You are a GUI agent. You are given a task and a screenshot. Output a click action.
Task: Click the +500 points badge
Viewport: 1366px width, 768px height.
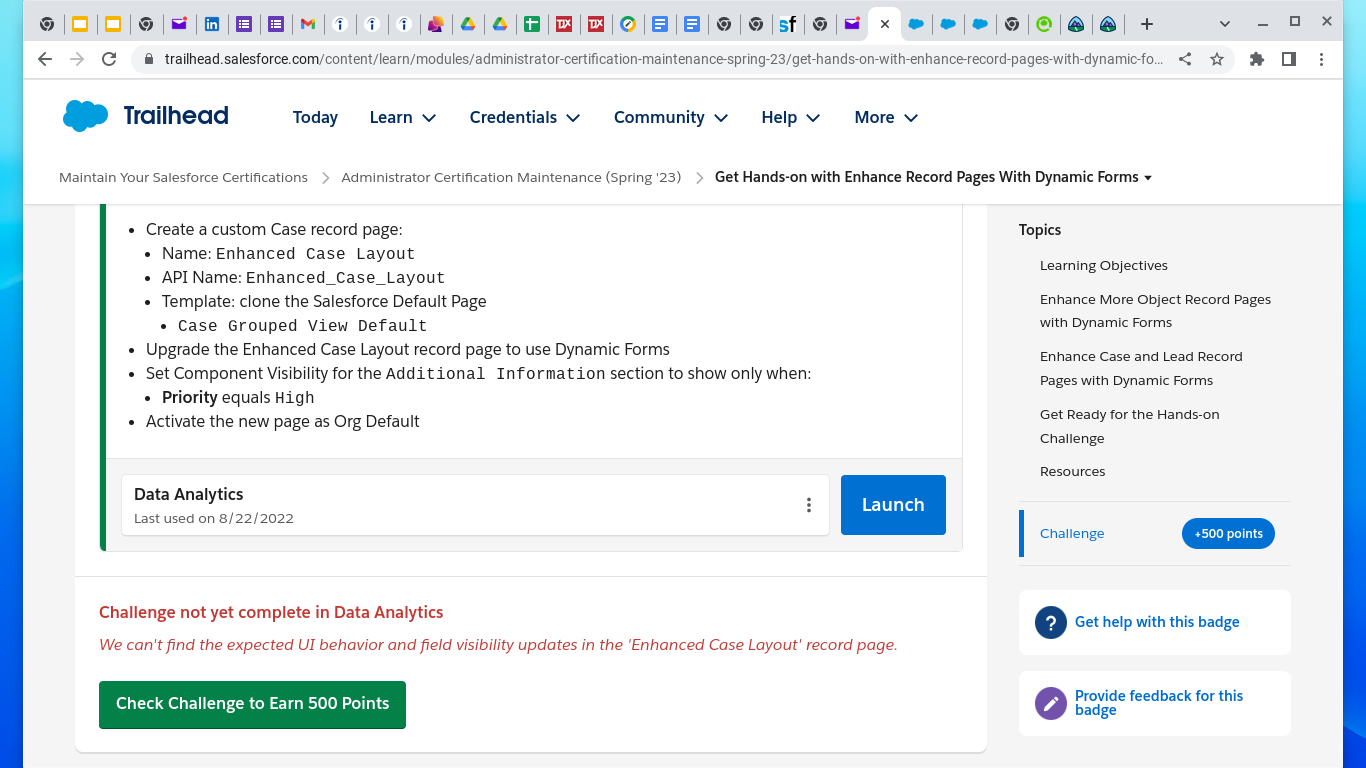click(x=1228, y=533)
